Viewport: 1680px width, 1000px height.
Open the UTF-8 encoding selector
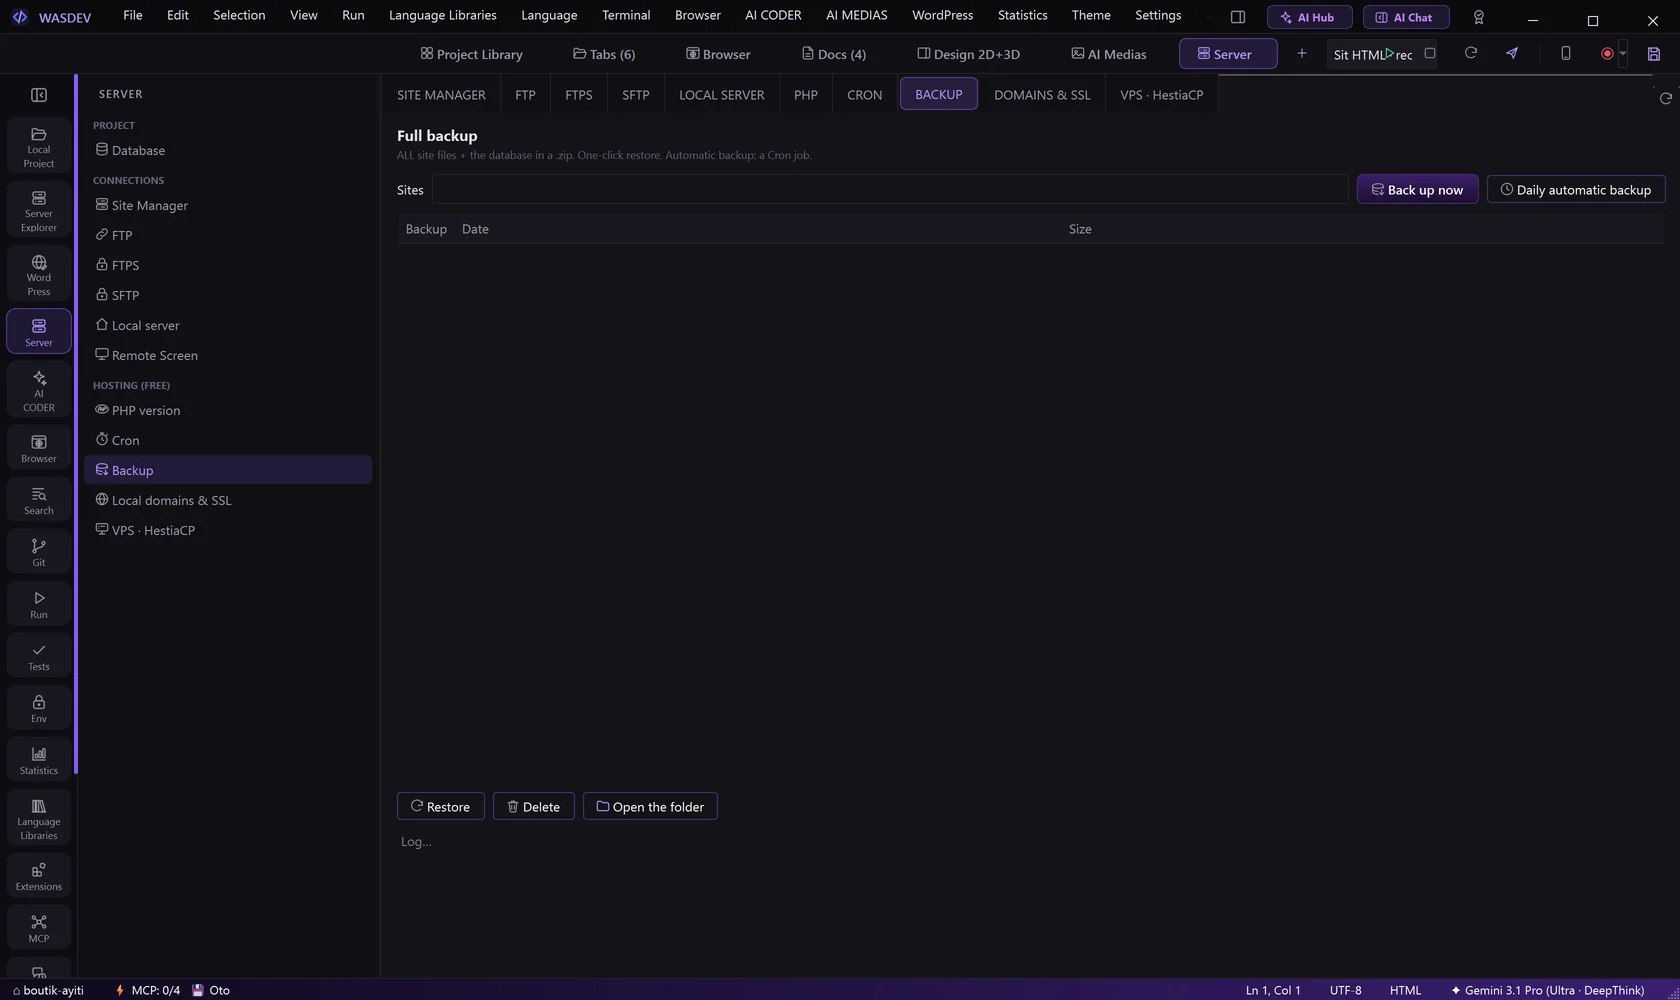point(1346,990)
